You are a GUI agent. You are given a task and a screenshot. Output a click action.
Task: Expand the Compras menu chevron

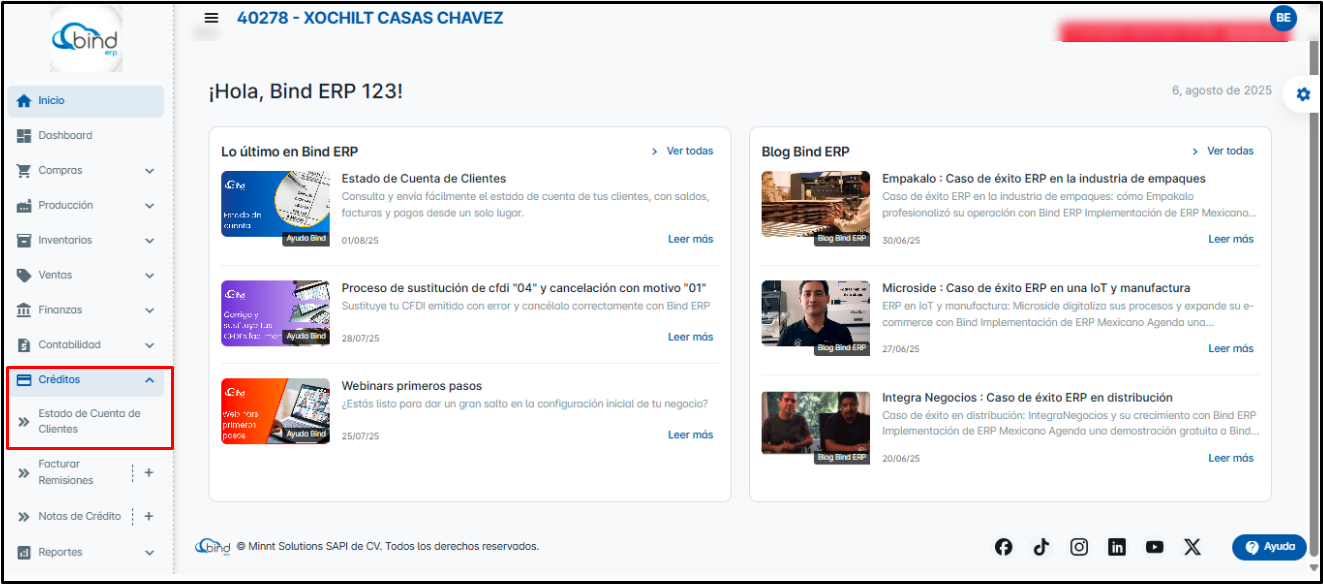pyautogui.click(x=149, y=171)
